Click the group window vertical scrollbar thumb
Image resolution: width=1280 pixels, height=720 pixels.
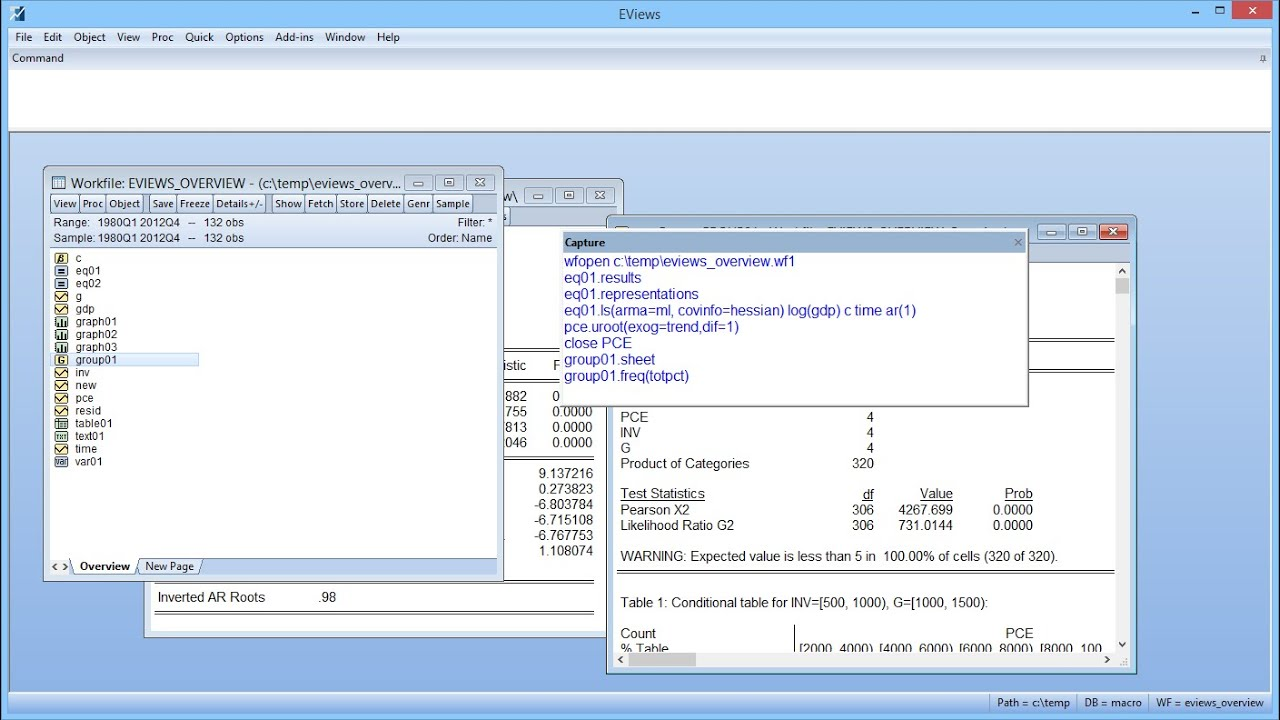coord(1122,286)
